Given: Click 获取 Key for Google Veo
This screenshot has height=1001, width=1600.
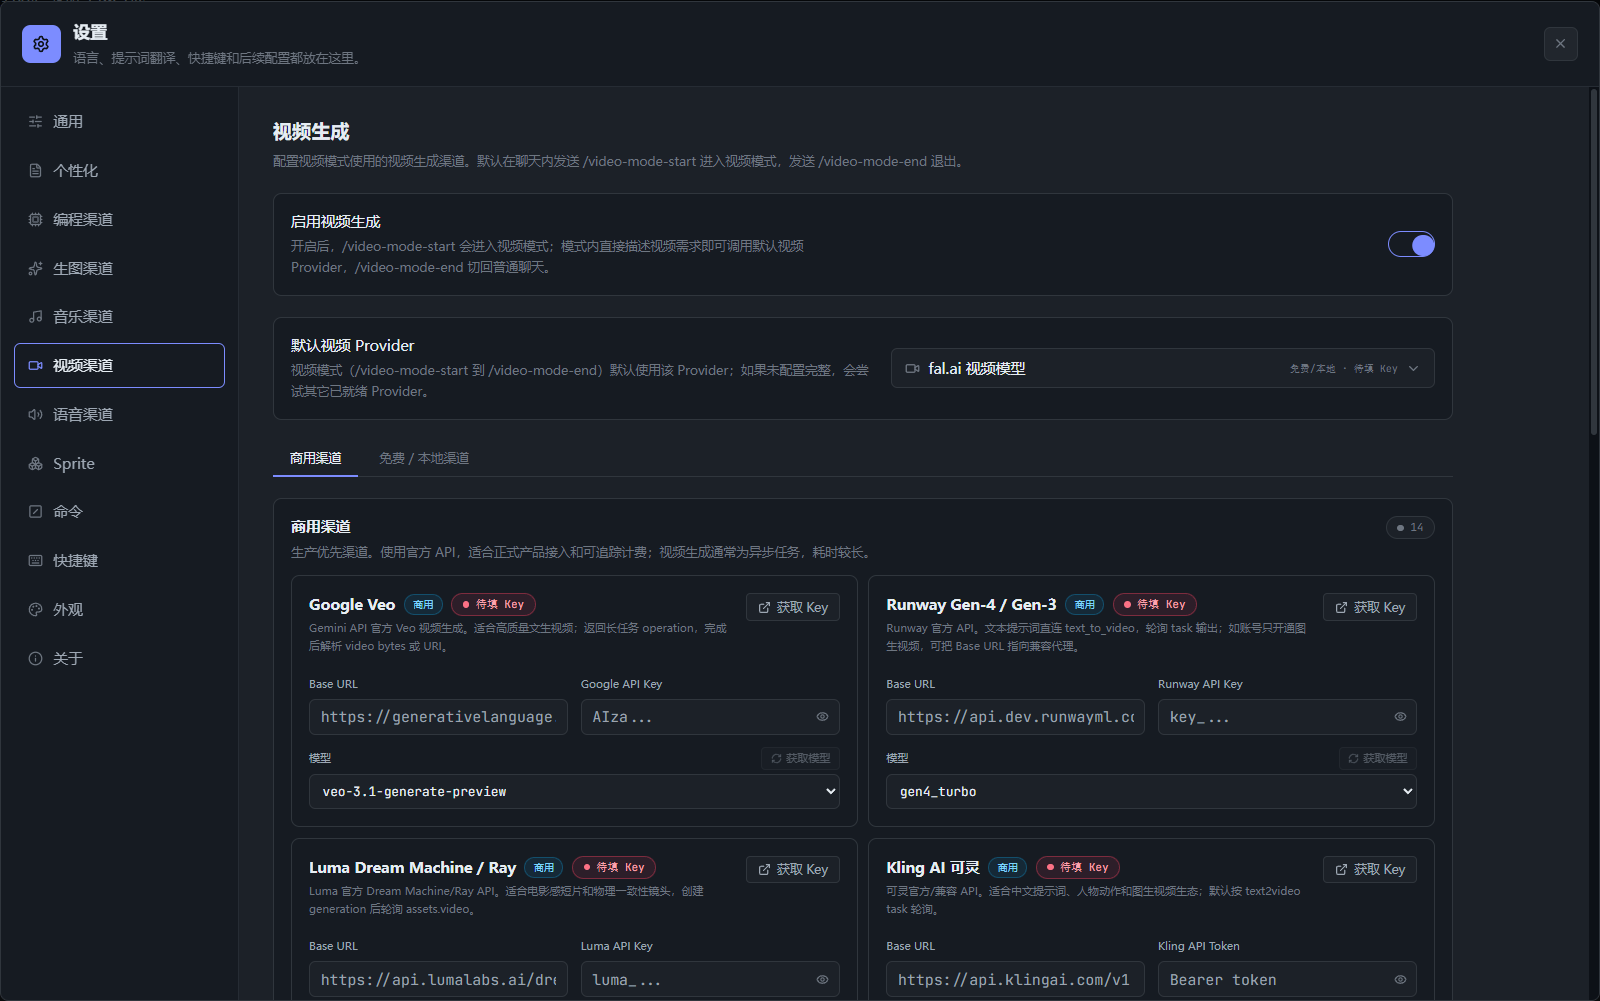Looking at the screenshot, I should pos(793,608).
